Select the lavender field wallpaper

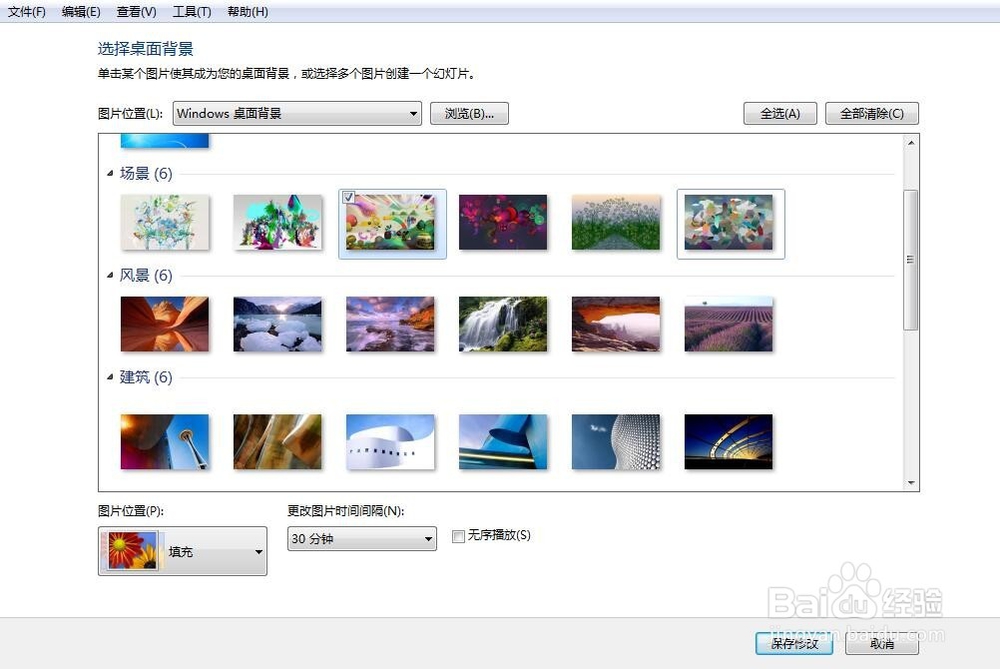click(x=729, y=324)
